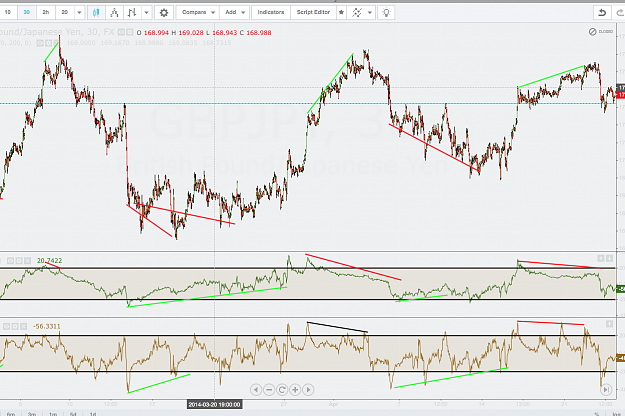Open the Add dropdown

[235, 12]
